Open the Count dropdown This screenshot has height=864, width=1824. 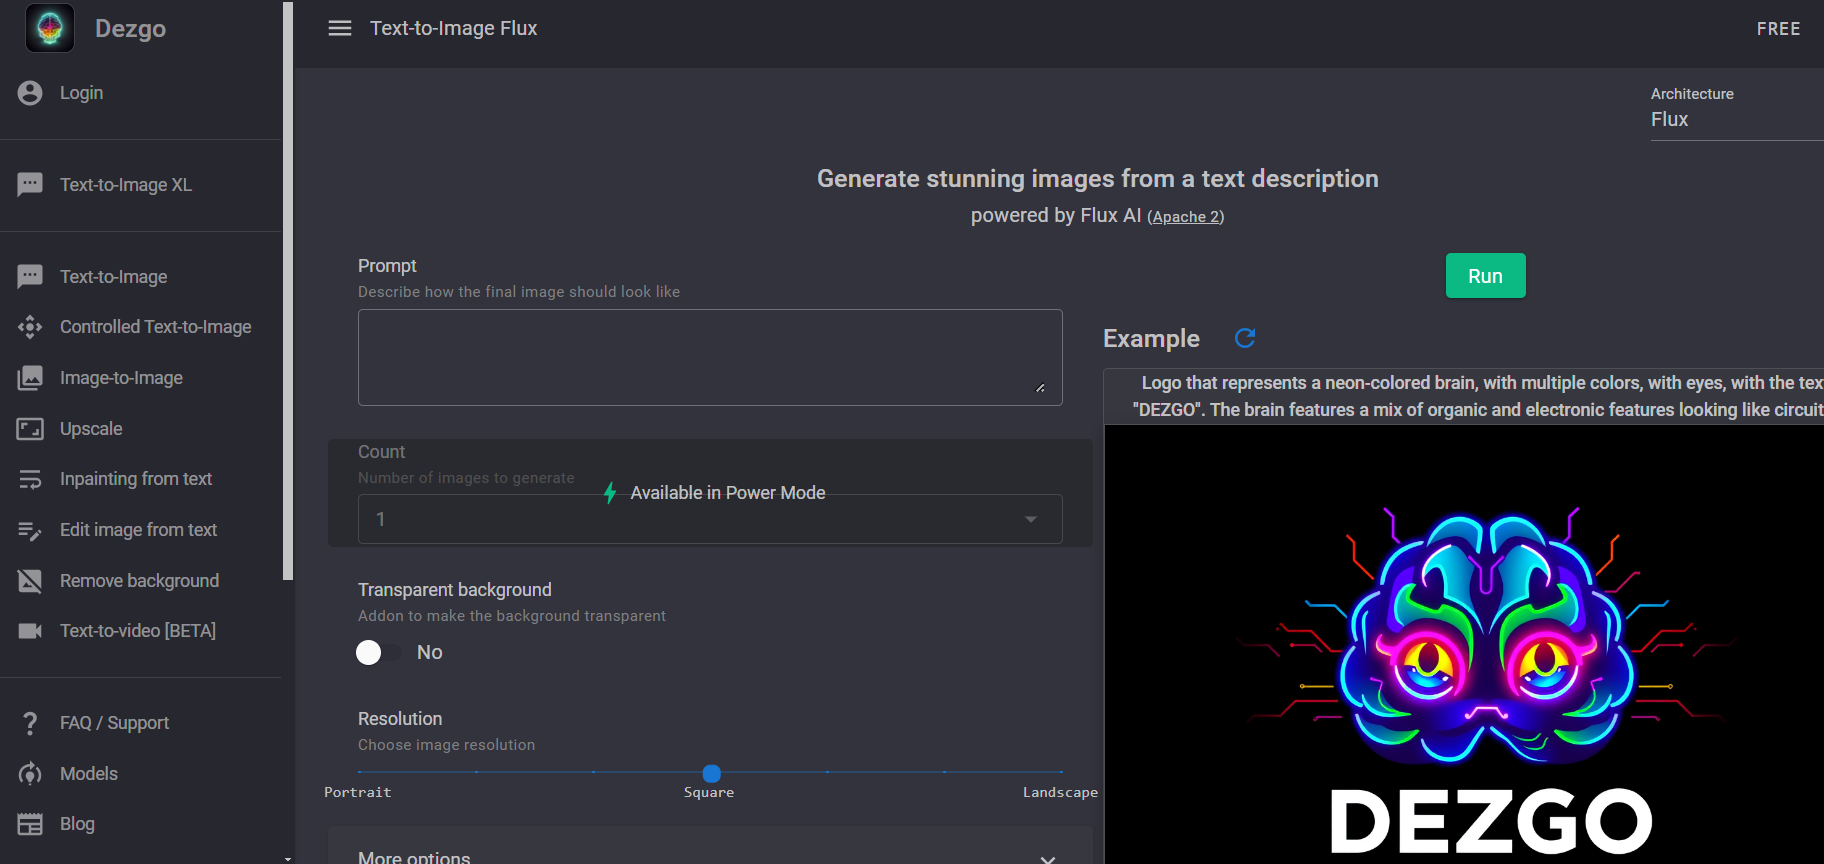pyautogui.click(x=710, y=519)
